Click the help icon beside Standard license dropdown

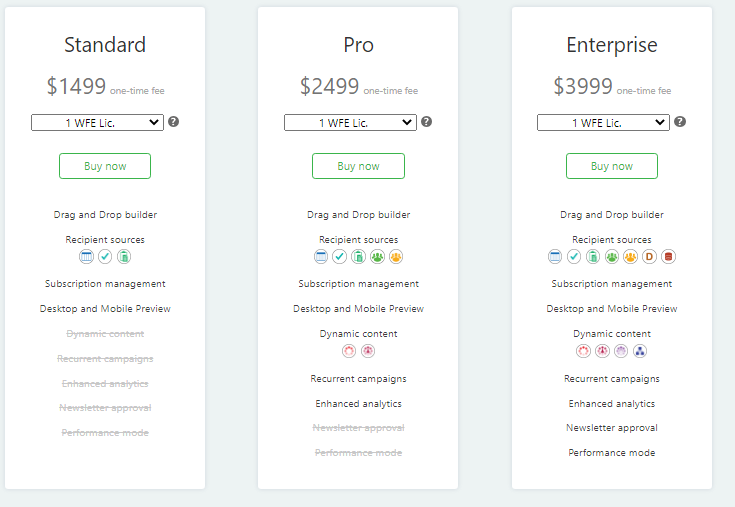pyautogui.click(x=174, y=122)
